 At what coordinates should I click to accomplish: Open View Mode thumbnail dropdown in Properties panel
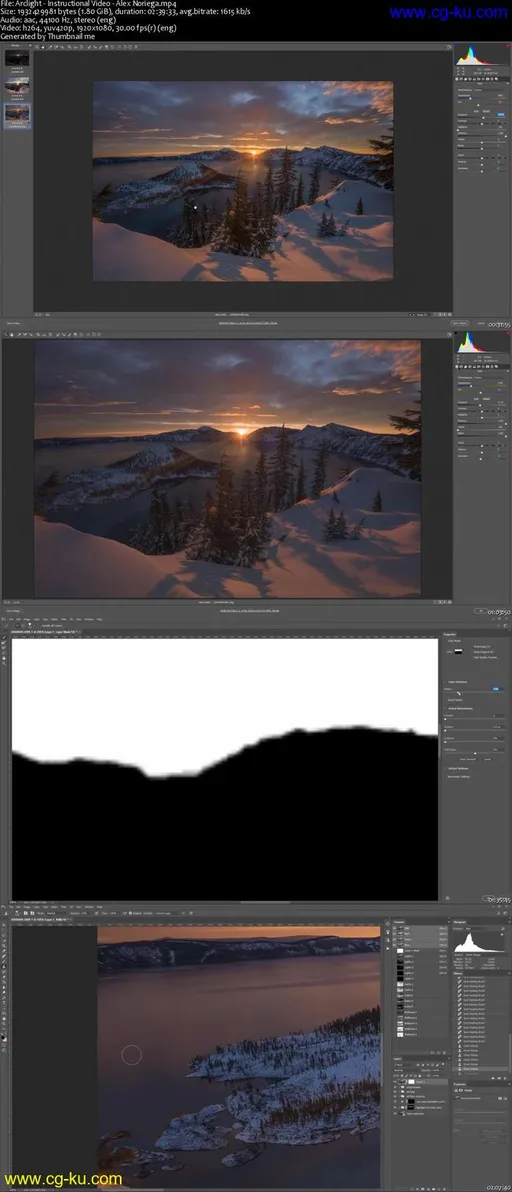(x=459, y=651)
